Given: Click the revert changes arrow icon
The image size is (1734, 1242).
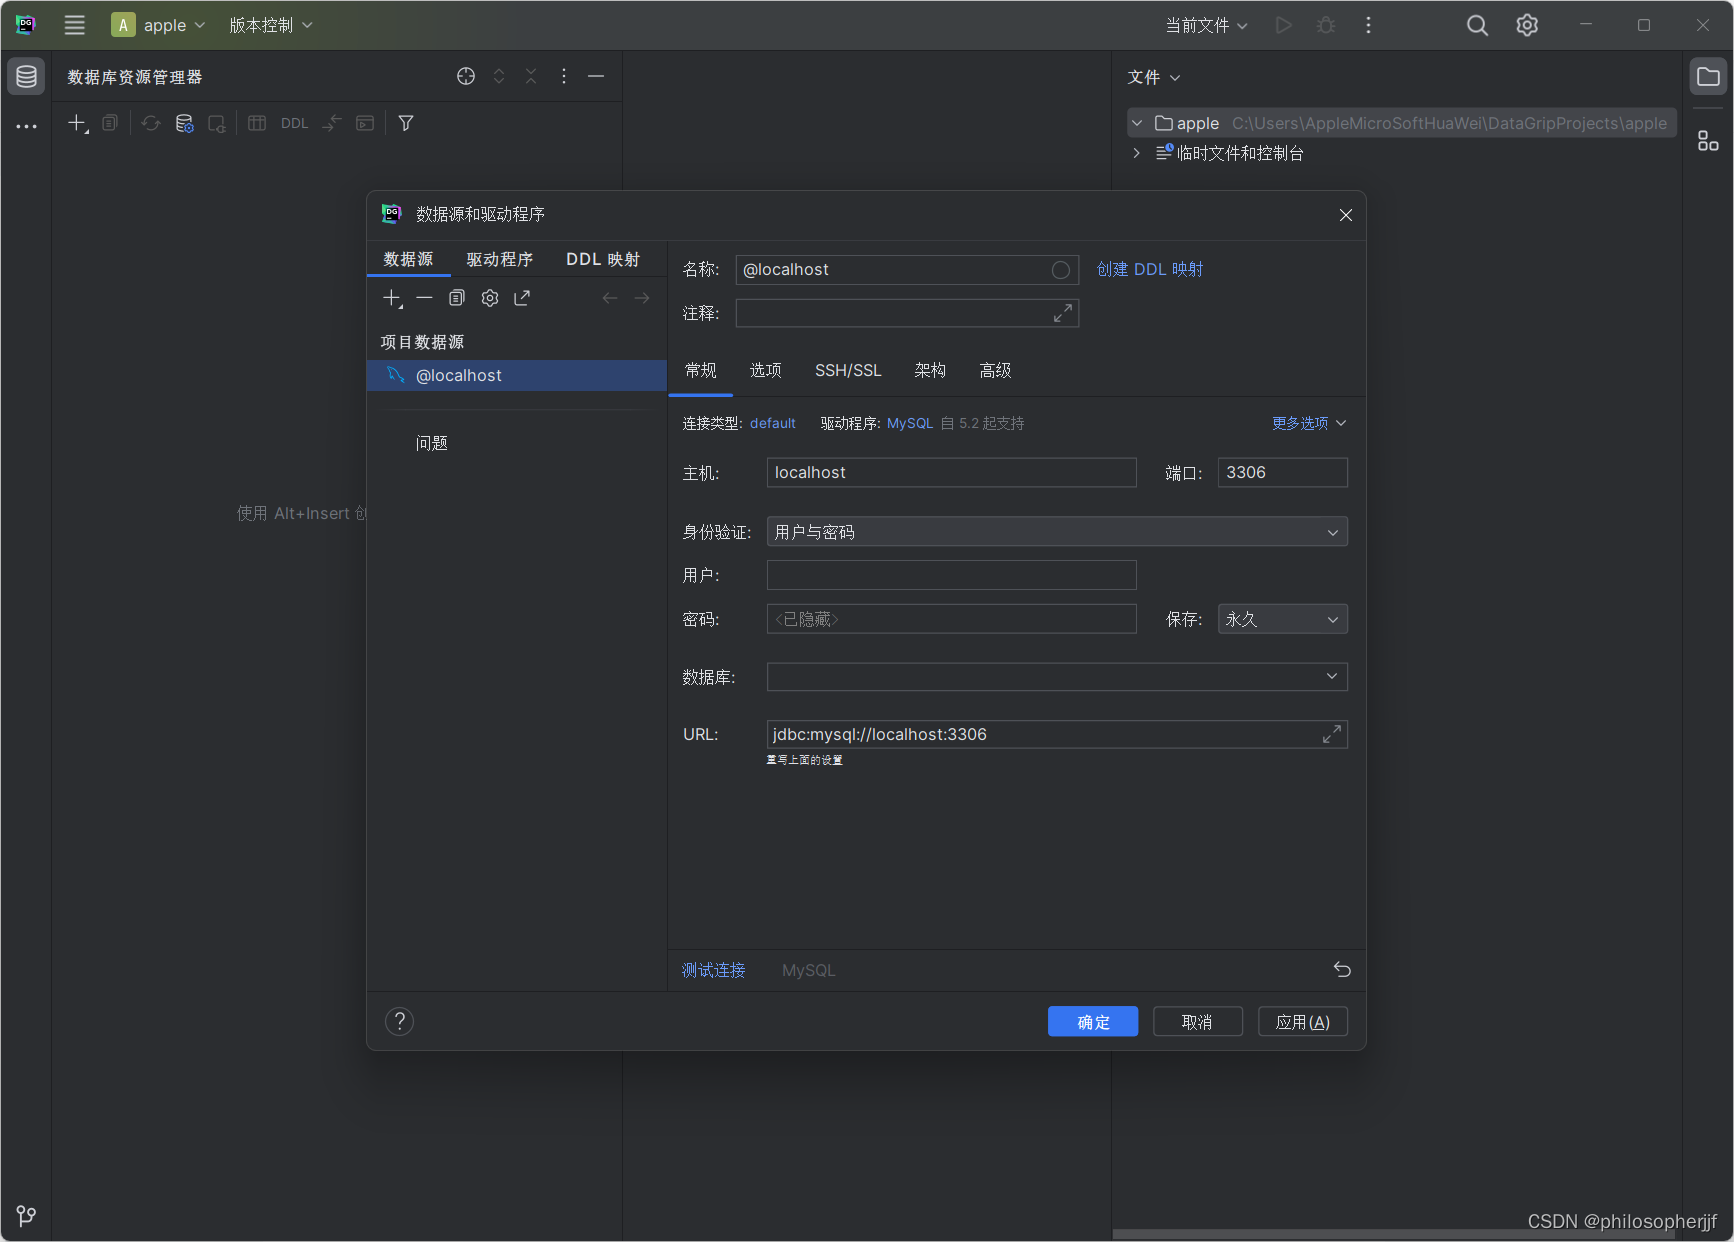Looking at the screenshot, I should click(x=1342, y=969).
